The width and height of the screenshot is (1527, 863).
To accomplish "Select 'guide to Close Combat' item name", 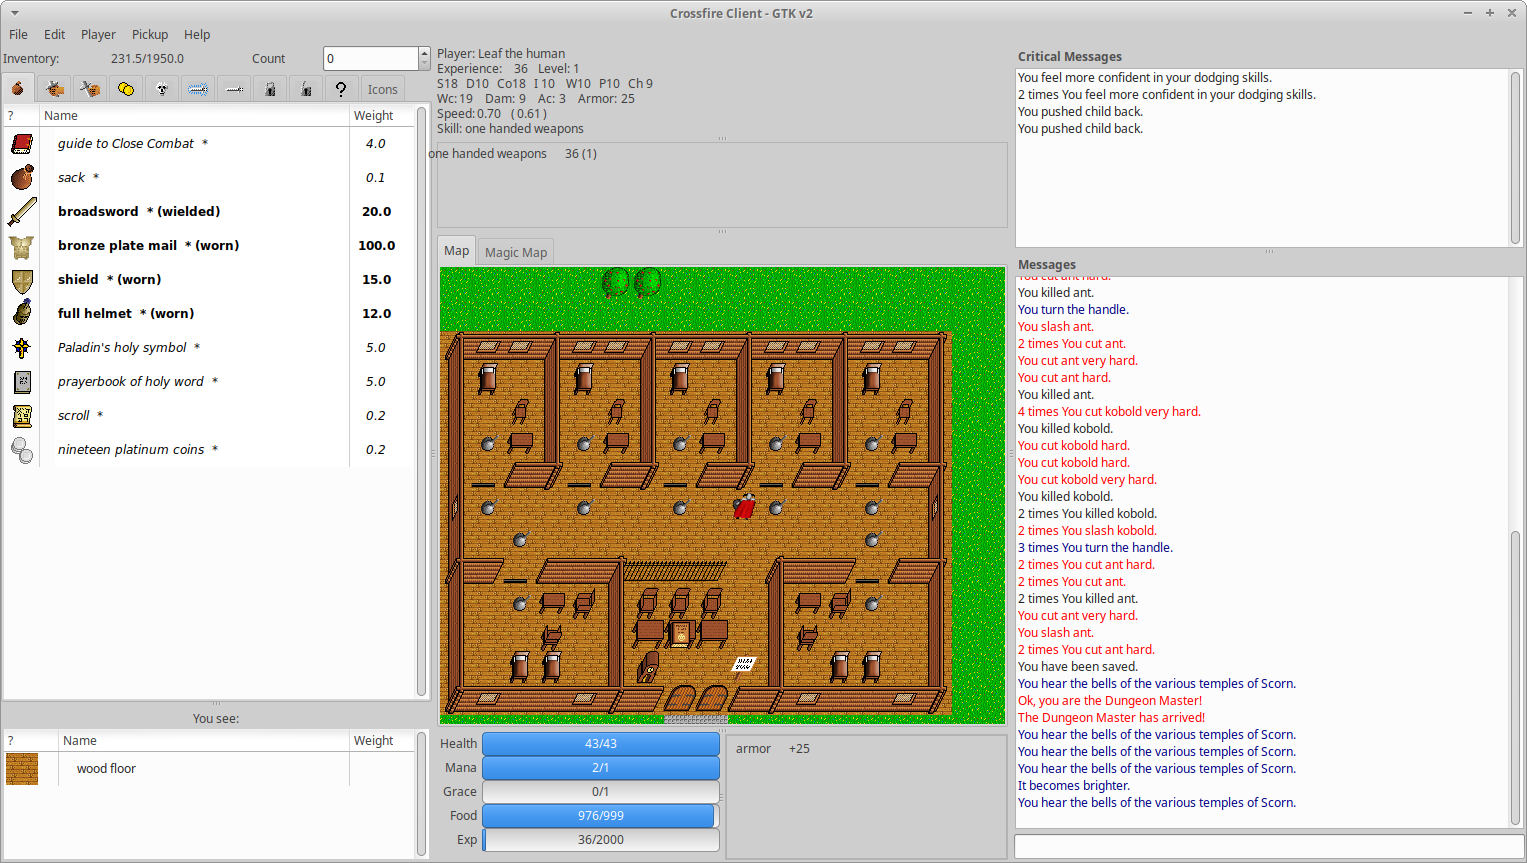I will click(x=126, y=144).
